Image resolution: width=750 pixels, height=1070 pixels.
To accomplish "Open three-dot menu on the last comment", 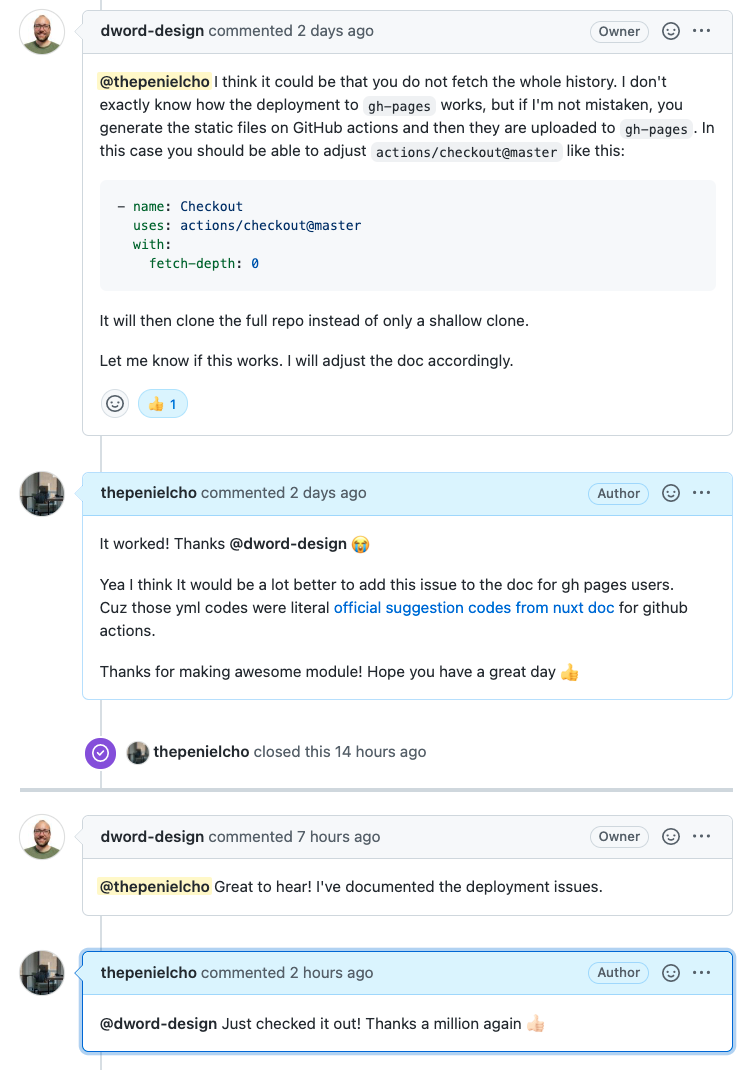I will (x=702, y=973).
